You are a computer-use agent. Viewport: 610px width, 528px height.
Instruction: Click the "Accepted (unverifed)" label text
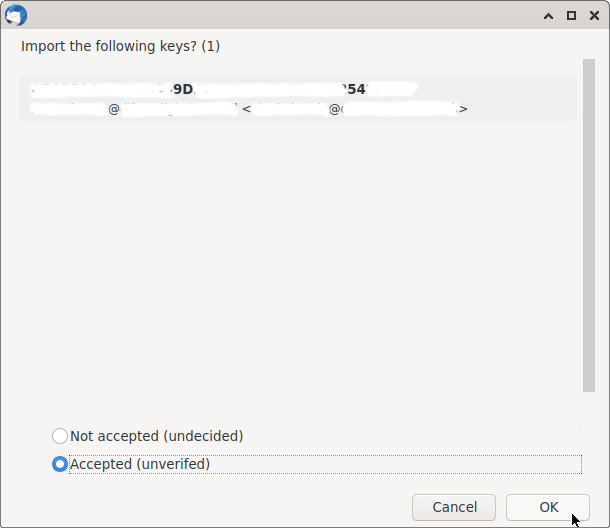coord(140,464)
